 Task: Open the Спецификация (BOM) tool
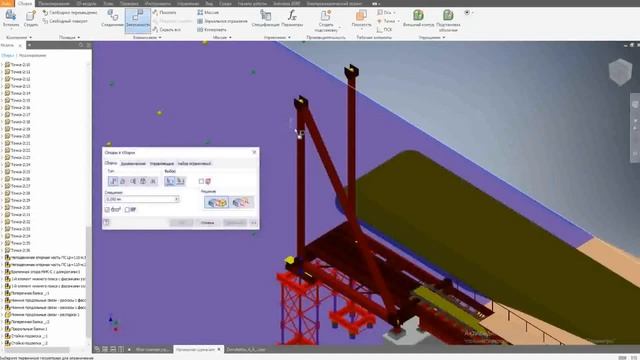coord(266,18)
